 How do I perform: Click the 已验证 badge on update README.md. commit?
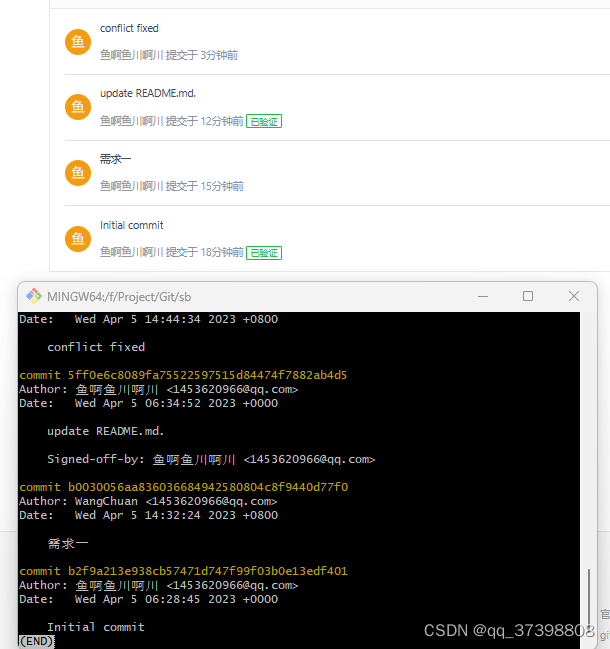[264, 121]
